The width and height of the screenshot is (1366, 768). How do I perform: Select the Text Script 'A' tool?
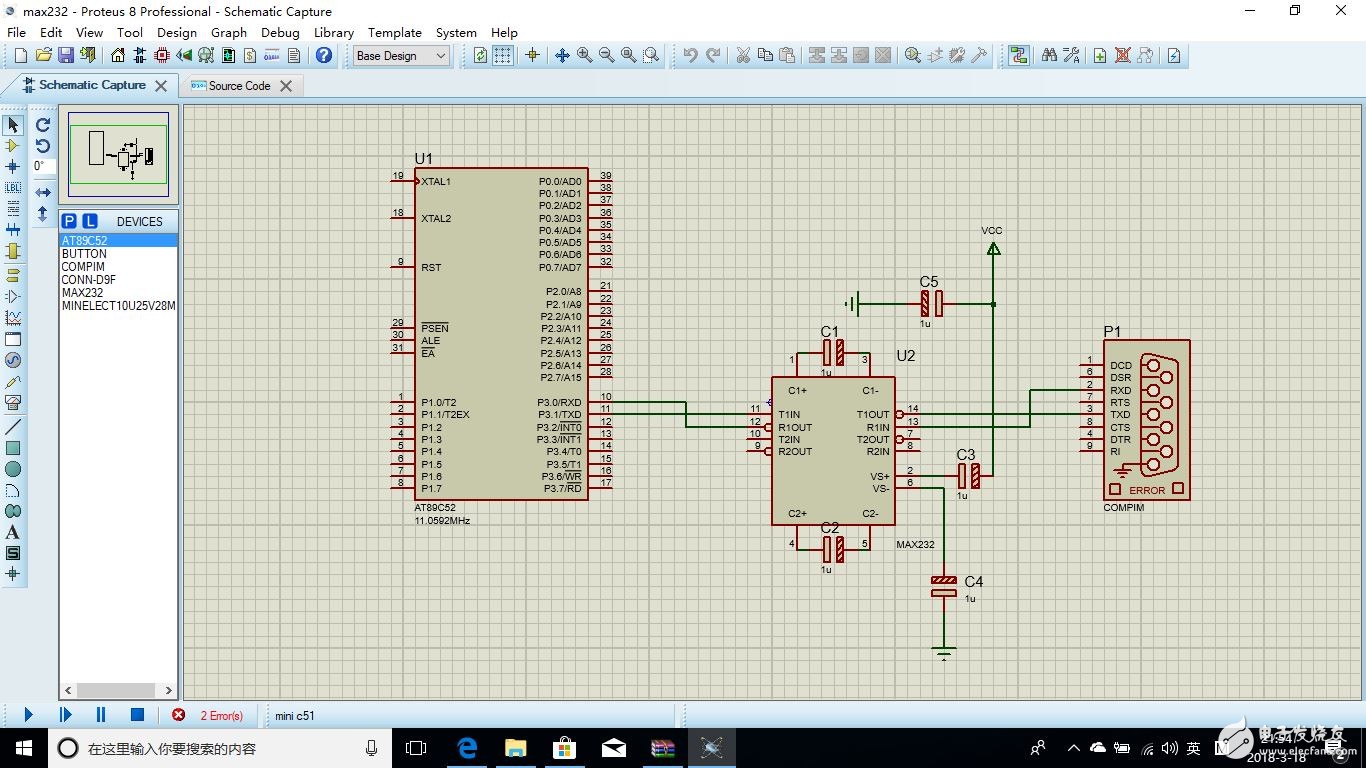pyautogui.click(x=13, y=532)
